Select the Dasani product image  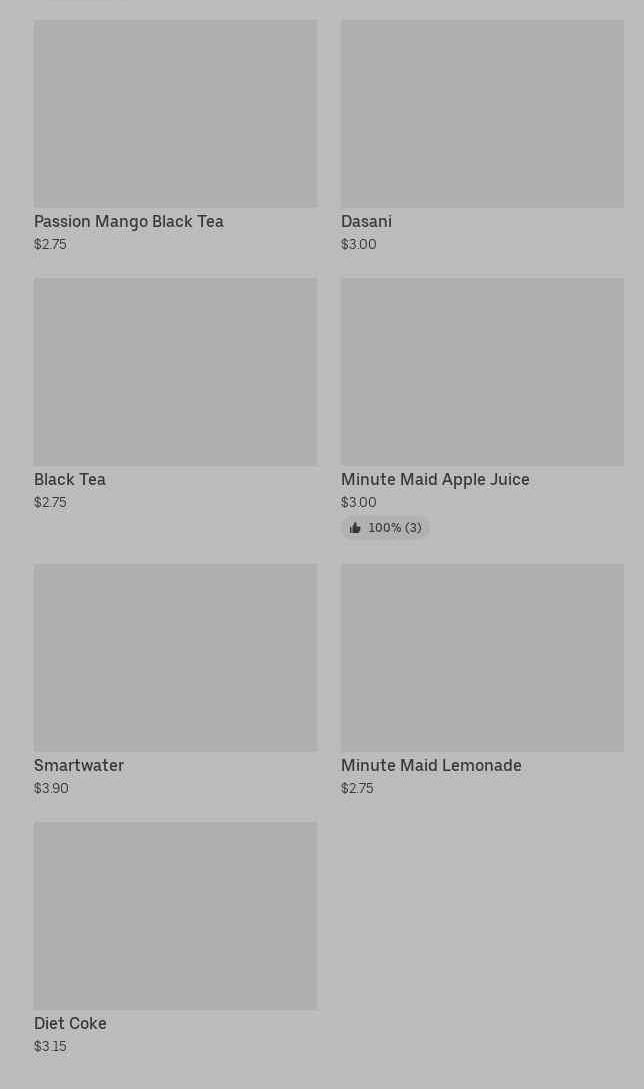[482, 114]
